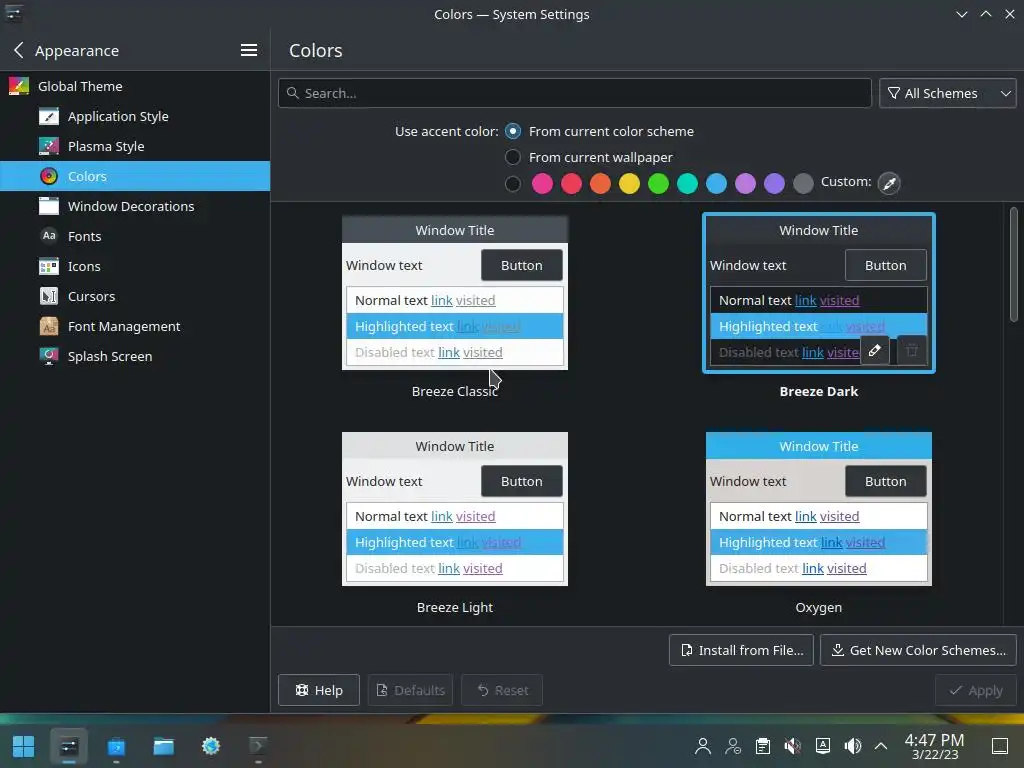The image size is (1024, 768).
Task: Click the delete trash icon on Breeze Dark
Action: point(912,351)
